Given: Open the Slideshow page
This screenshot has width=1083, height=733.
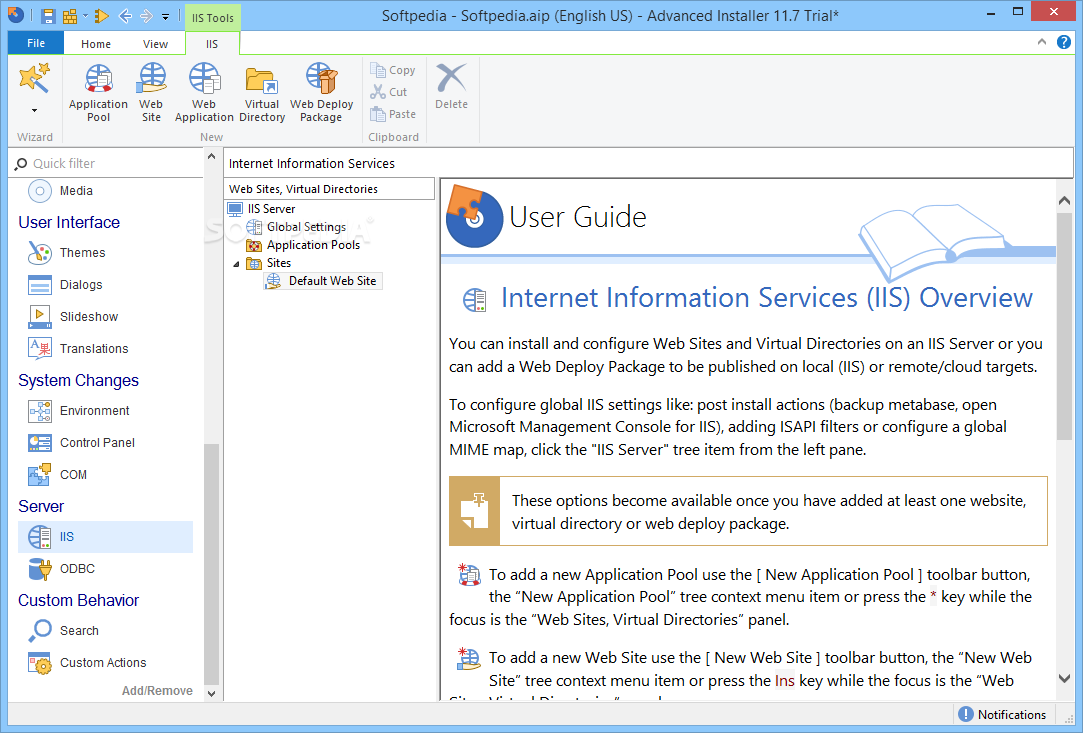Looking at the screenshot, I should click(73, 316).
